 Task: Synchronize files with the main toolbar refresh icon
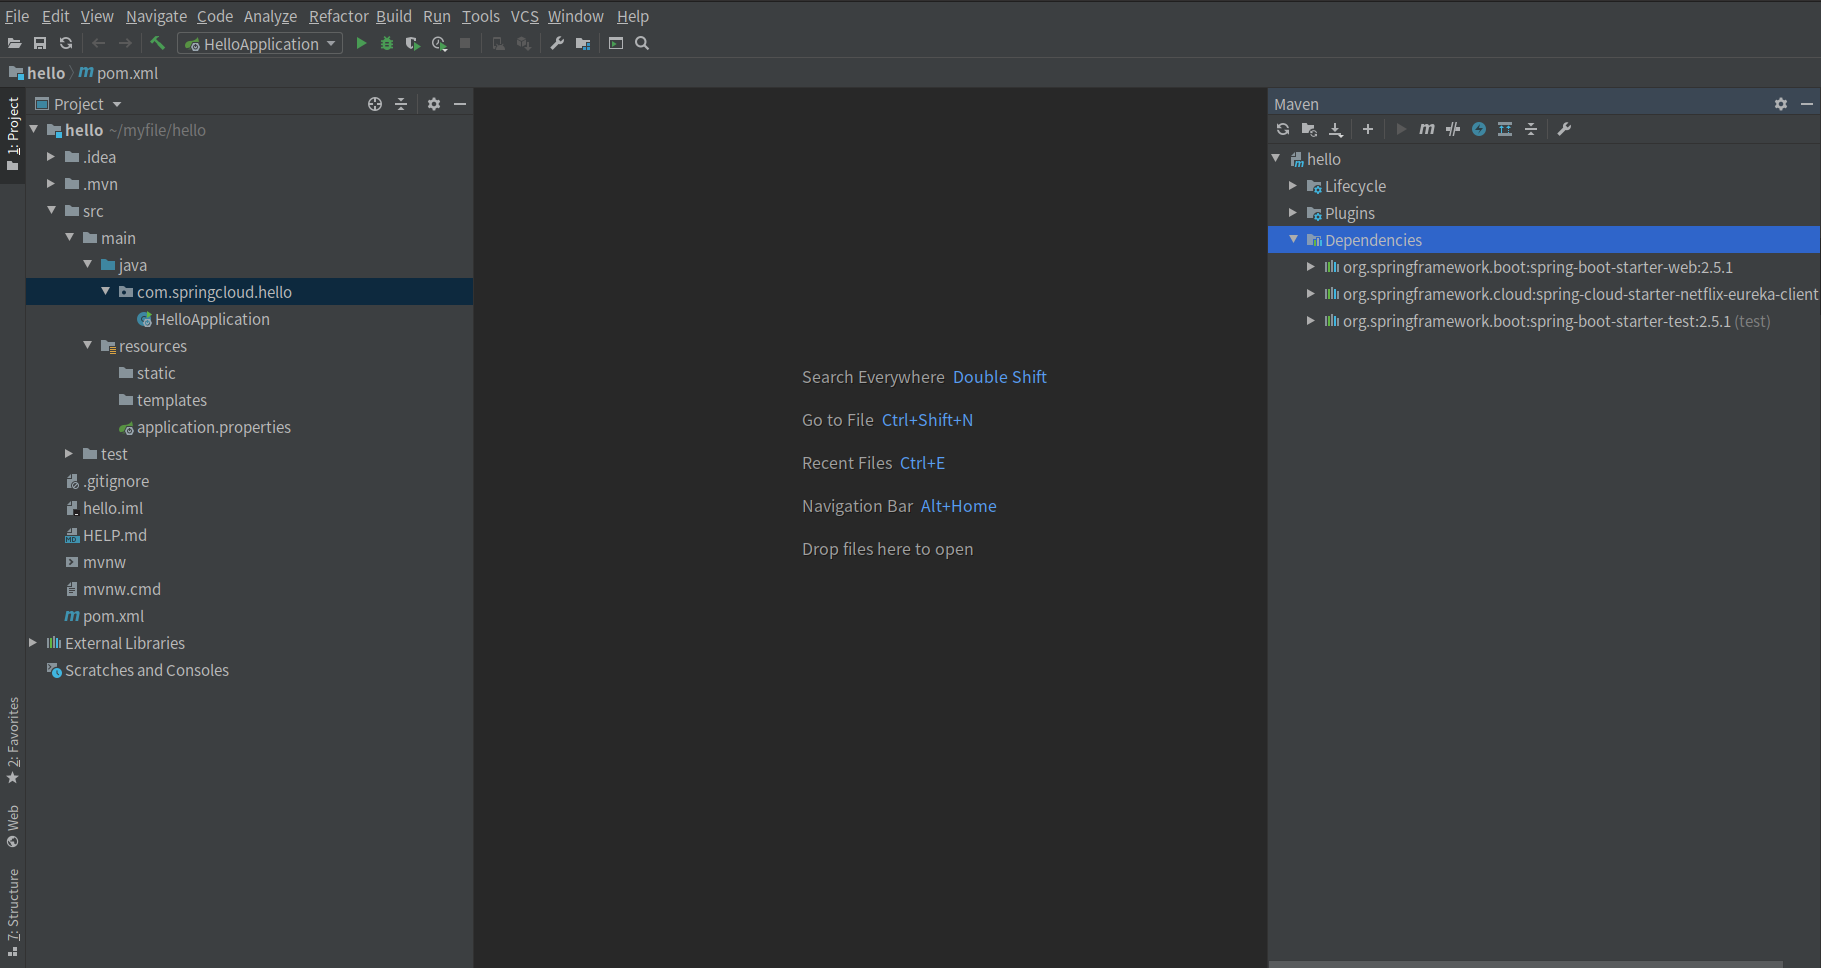(x=66, y=44)
